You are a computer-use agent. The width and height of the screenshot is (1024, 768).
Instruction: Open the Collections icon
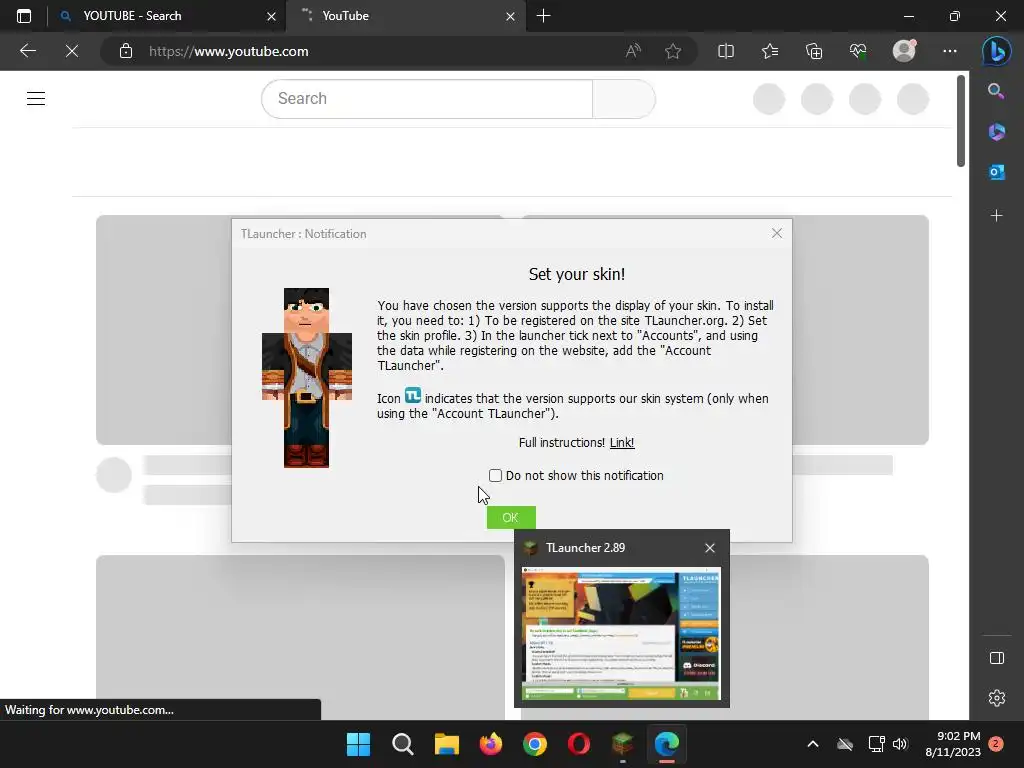click(x=814, y=51)
